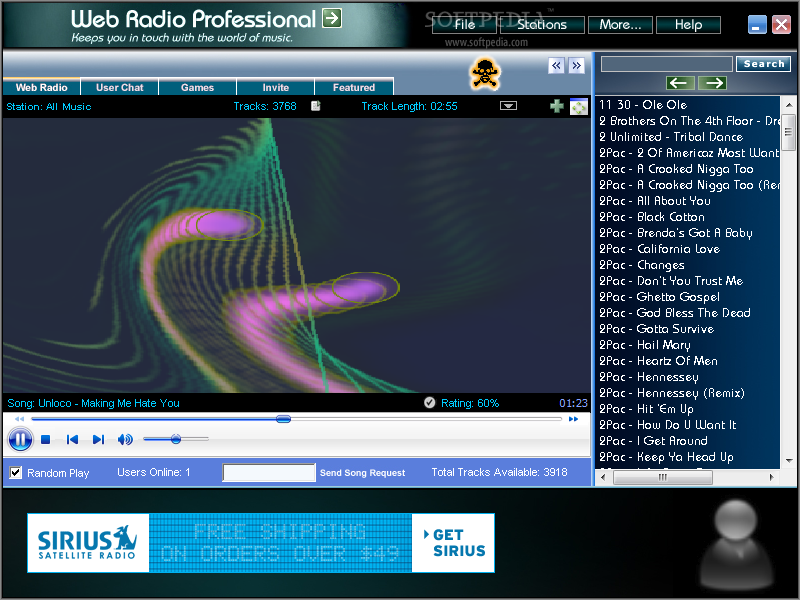Select 2Pac - Brenda's Got A Baby

point(676,233)
